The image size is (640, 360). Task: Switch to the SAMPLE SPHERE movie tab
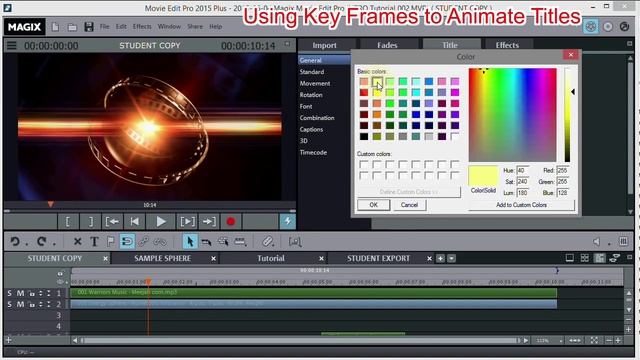click(x=162, y=258)
